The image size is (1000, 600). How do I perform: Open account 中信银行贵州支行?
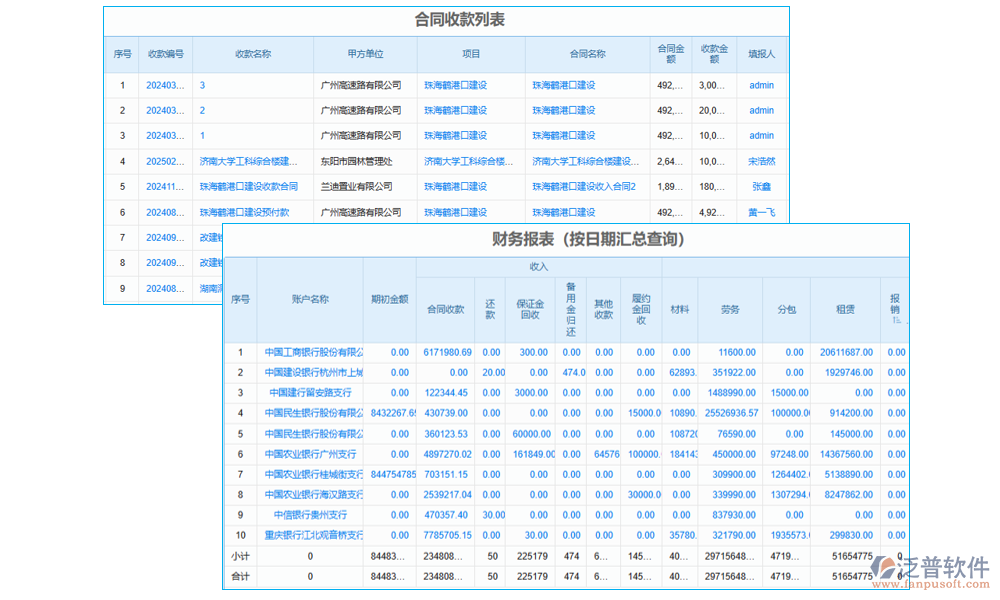[310, 515]
